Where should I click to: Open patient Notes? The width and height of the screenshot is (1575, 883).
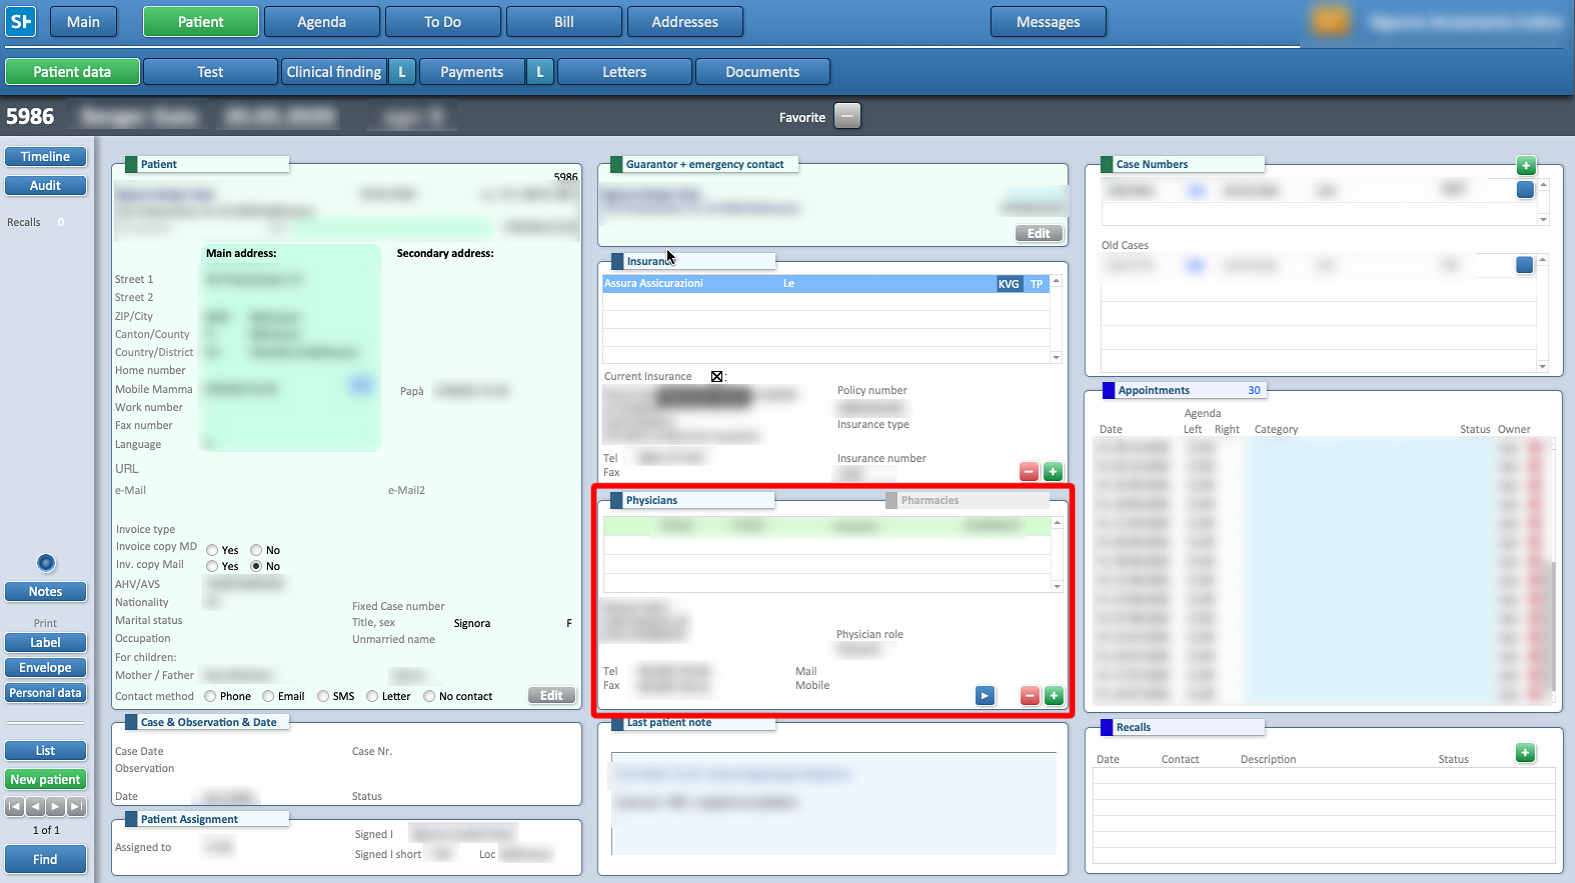coord(45,592)
